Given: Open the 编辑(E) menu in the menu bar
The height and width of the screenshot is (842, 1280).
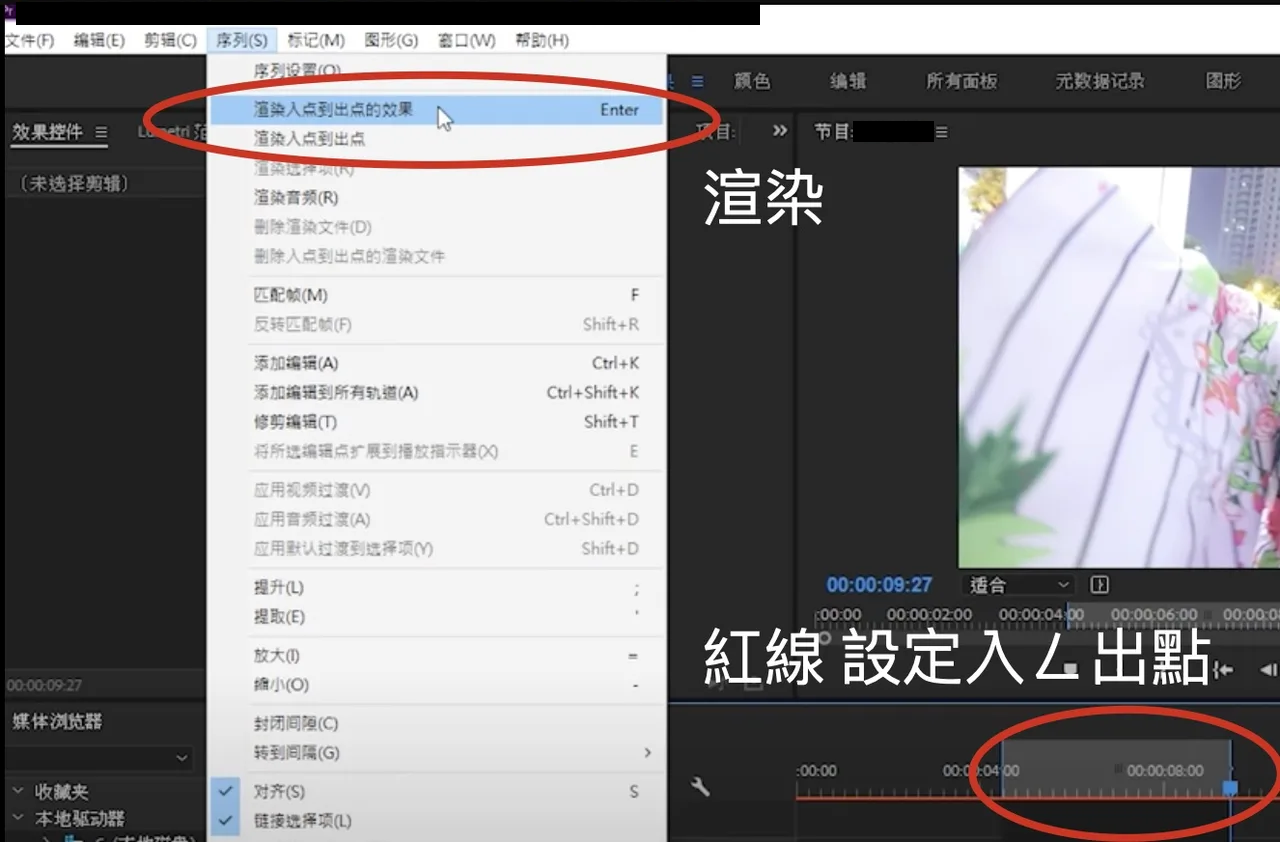Looking at the screenshot, I should point(99,40).
